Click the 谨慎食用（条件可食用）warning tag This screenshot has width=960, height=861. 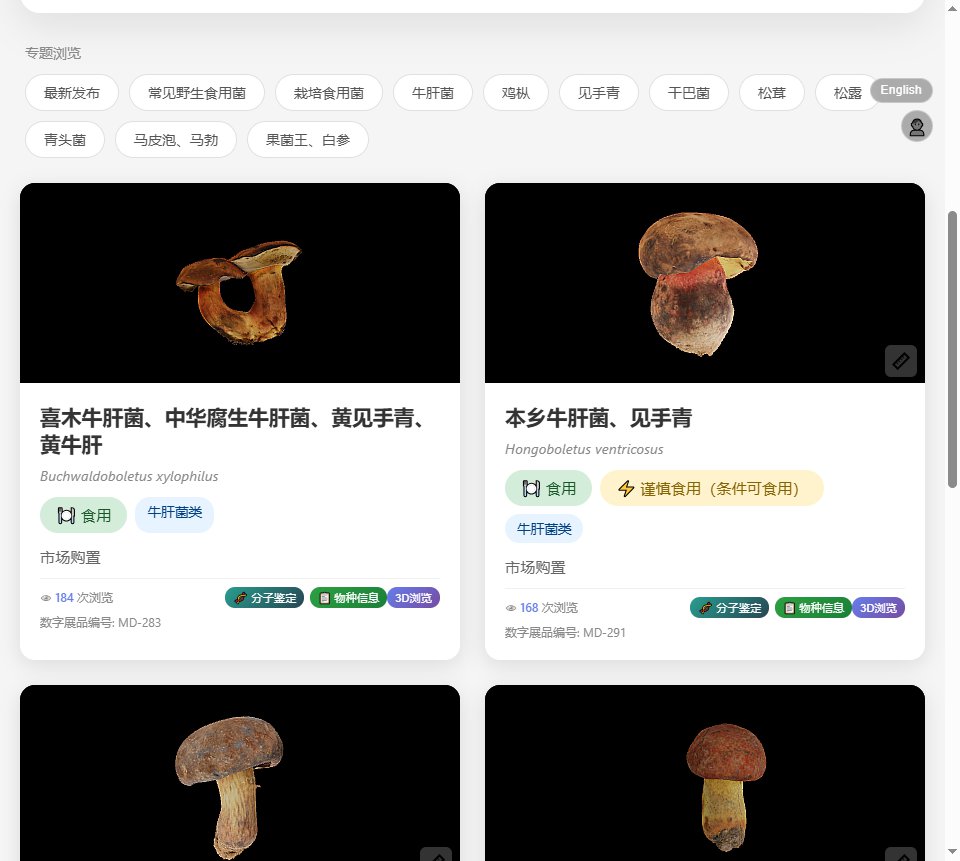point(711,488)
